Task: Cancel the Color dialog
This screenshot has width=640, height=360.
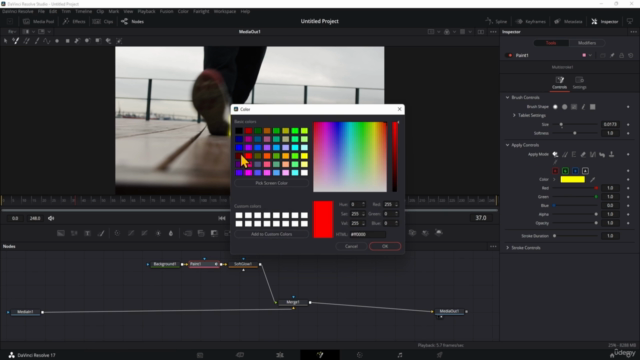Action: pos(351,247)
